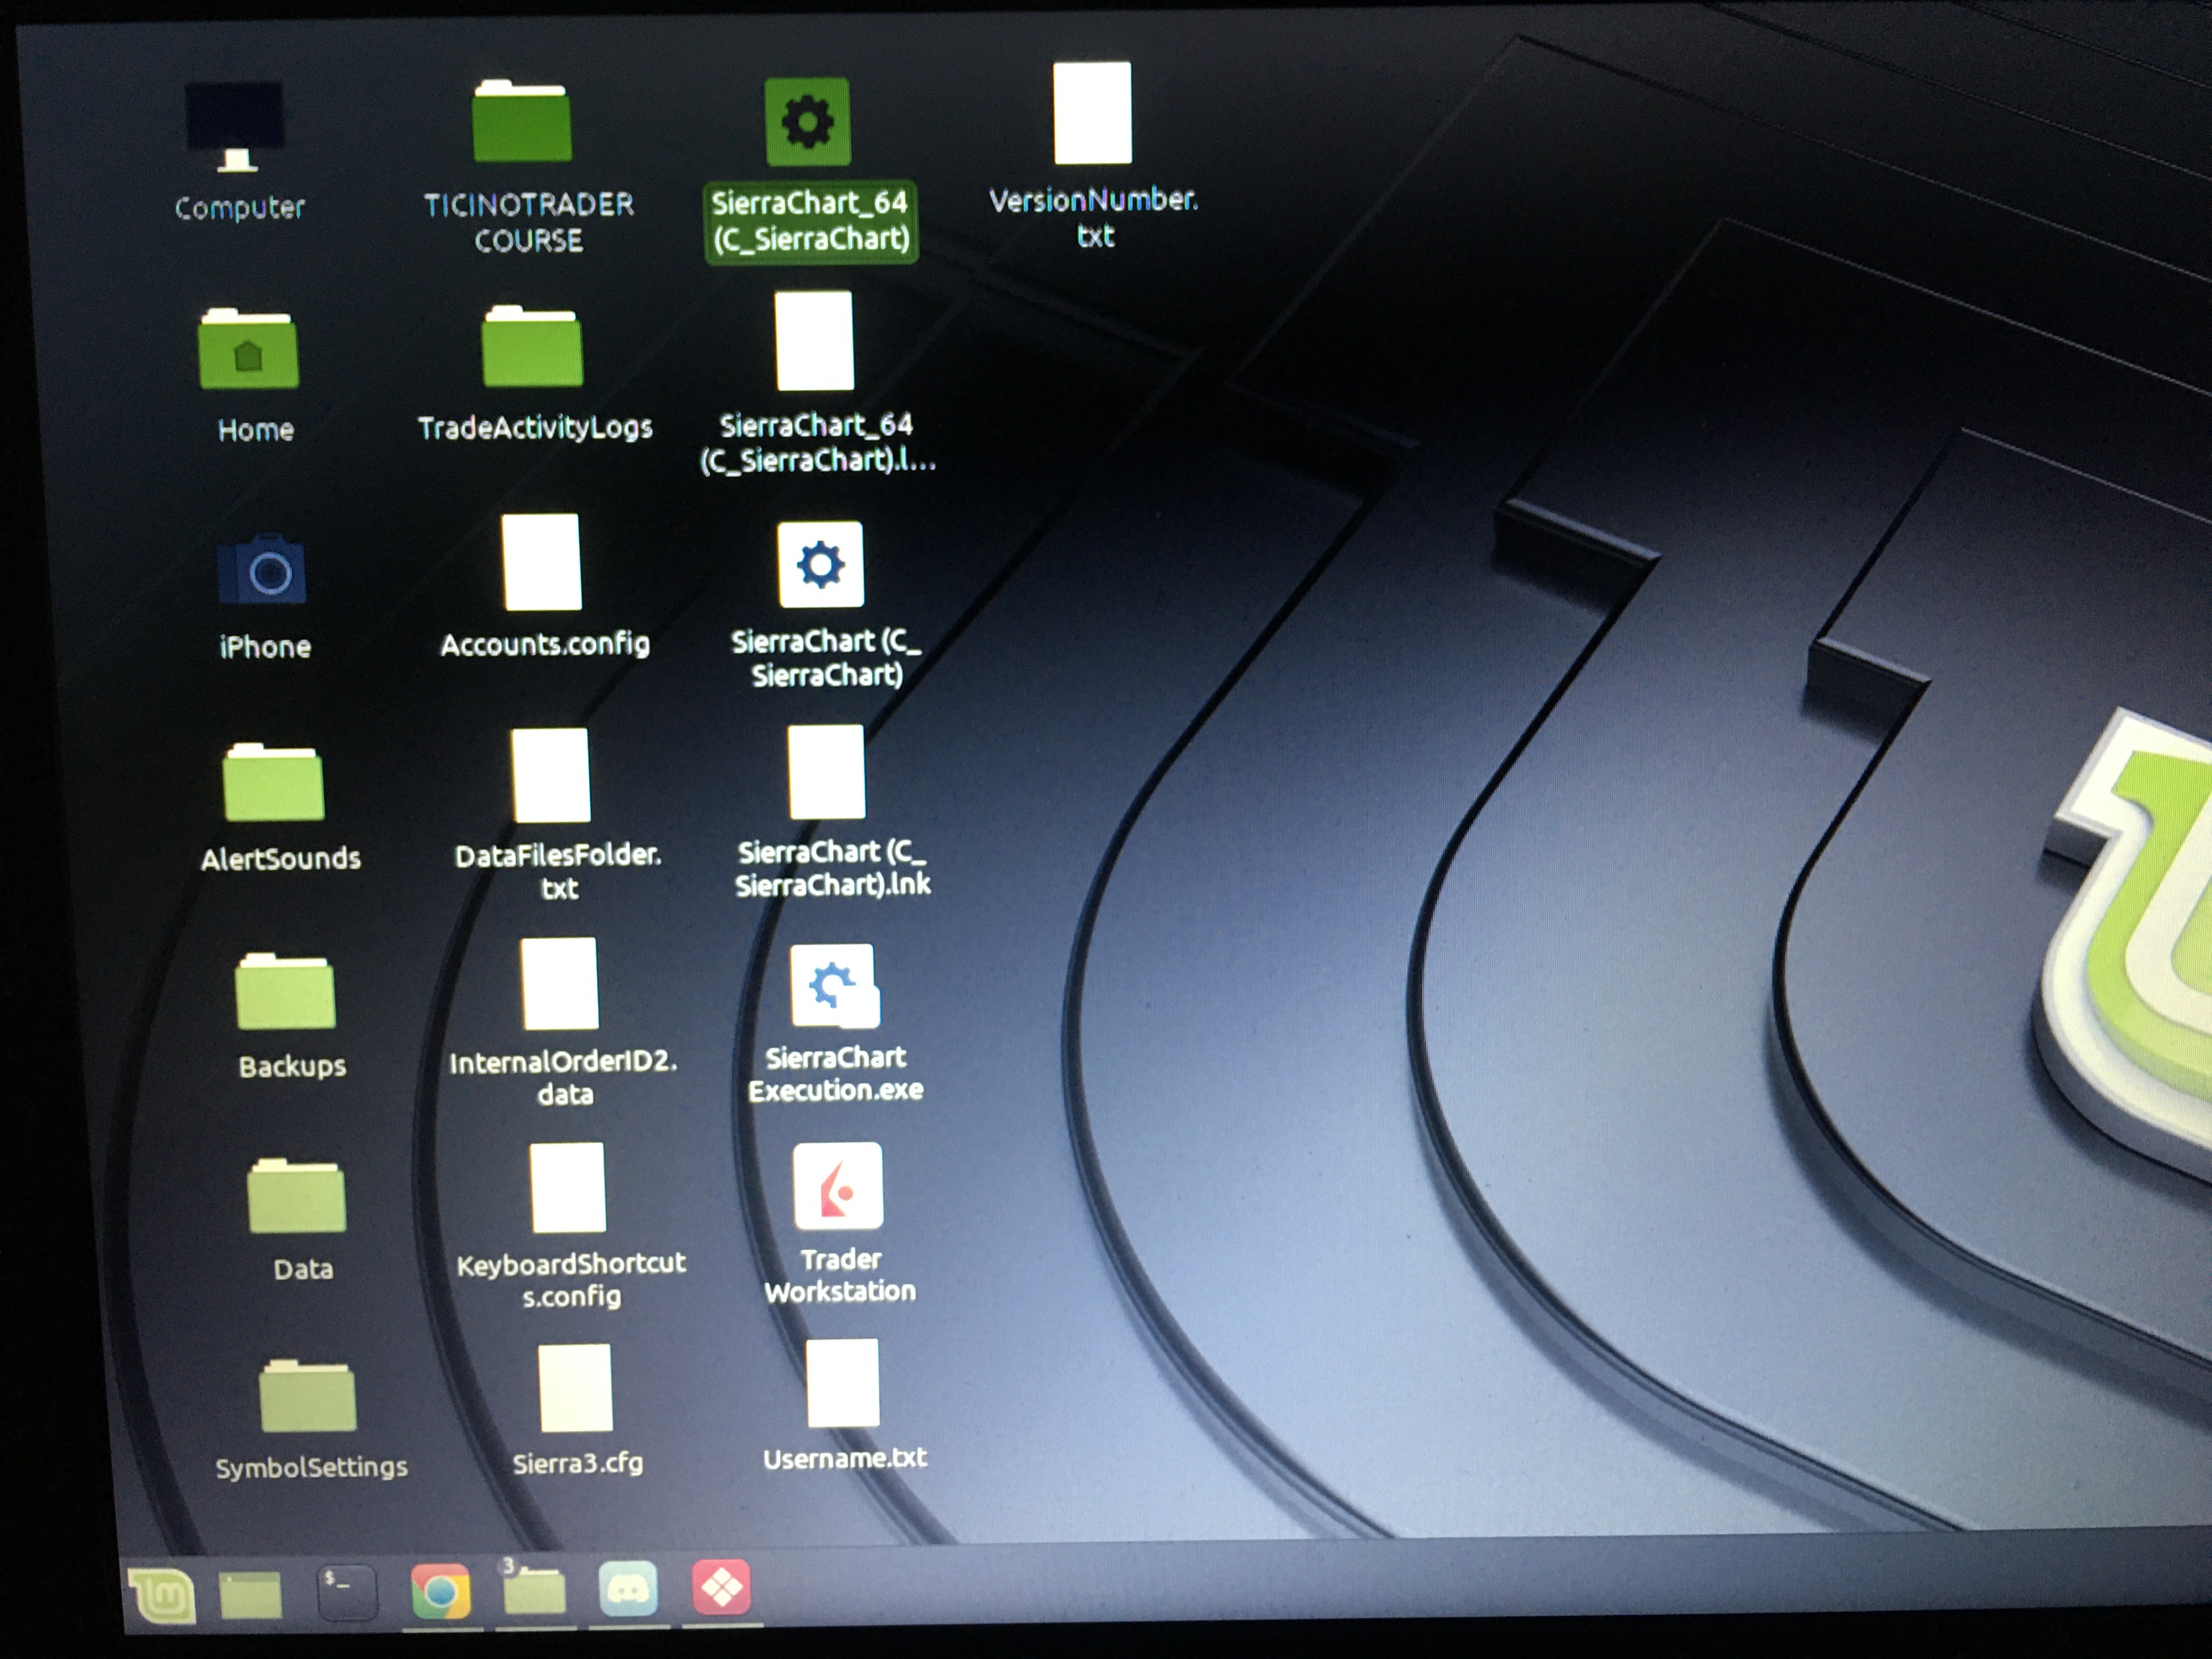Select the Accounts.config file
This screenshot has width=2212, height=1659.
click(542, 563)
